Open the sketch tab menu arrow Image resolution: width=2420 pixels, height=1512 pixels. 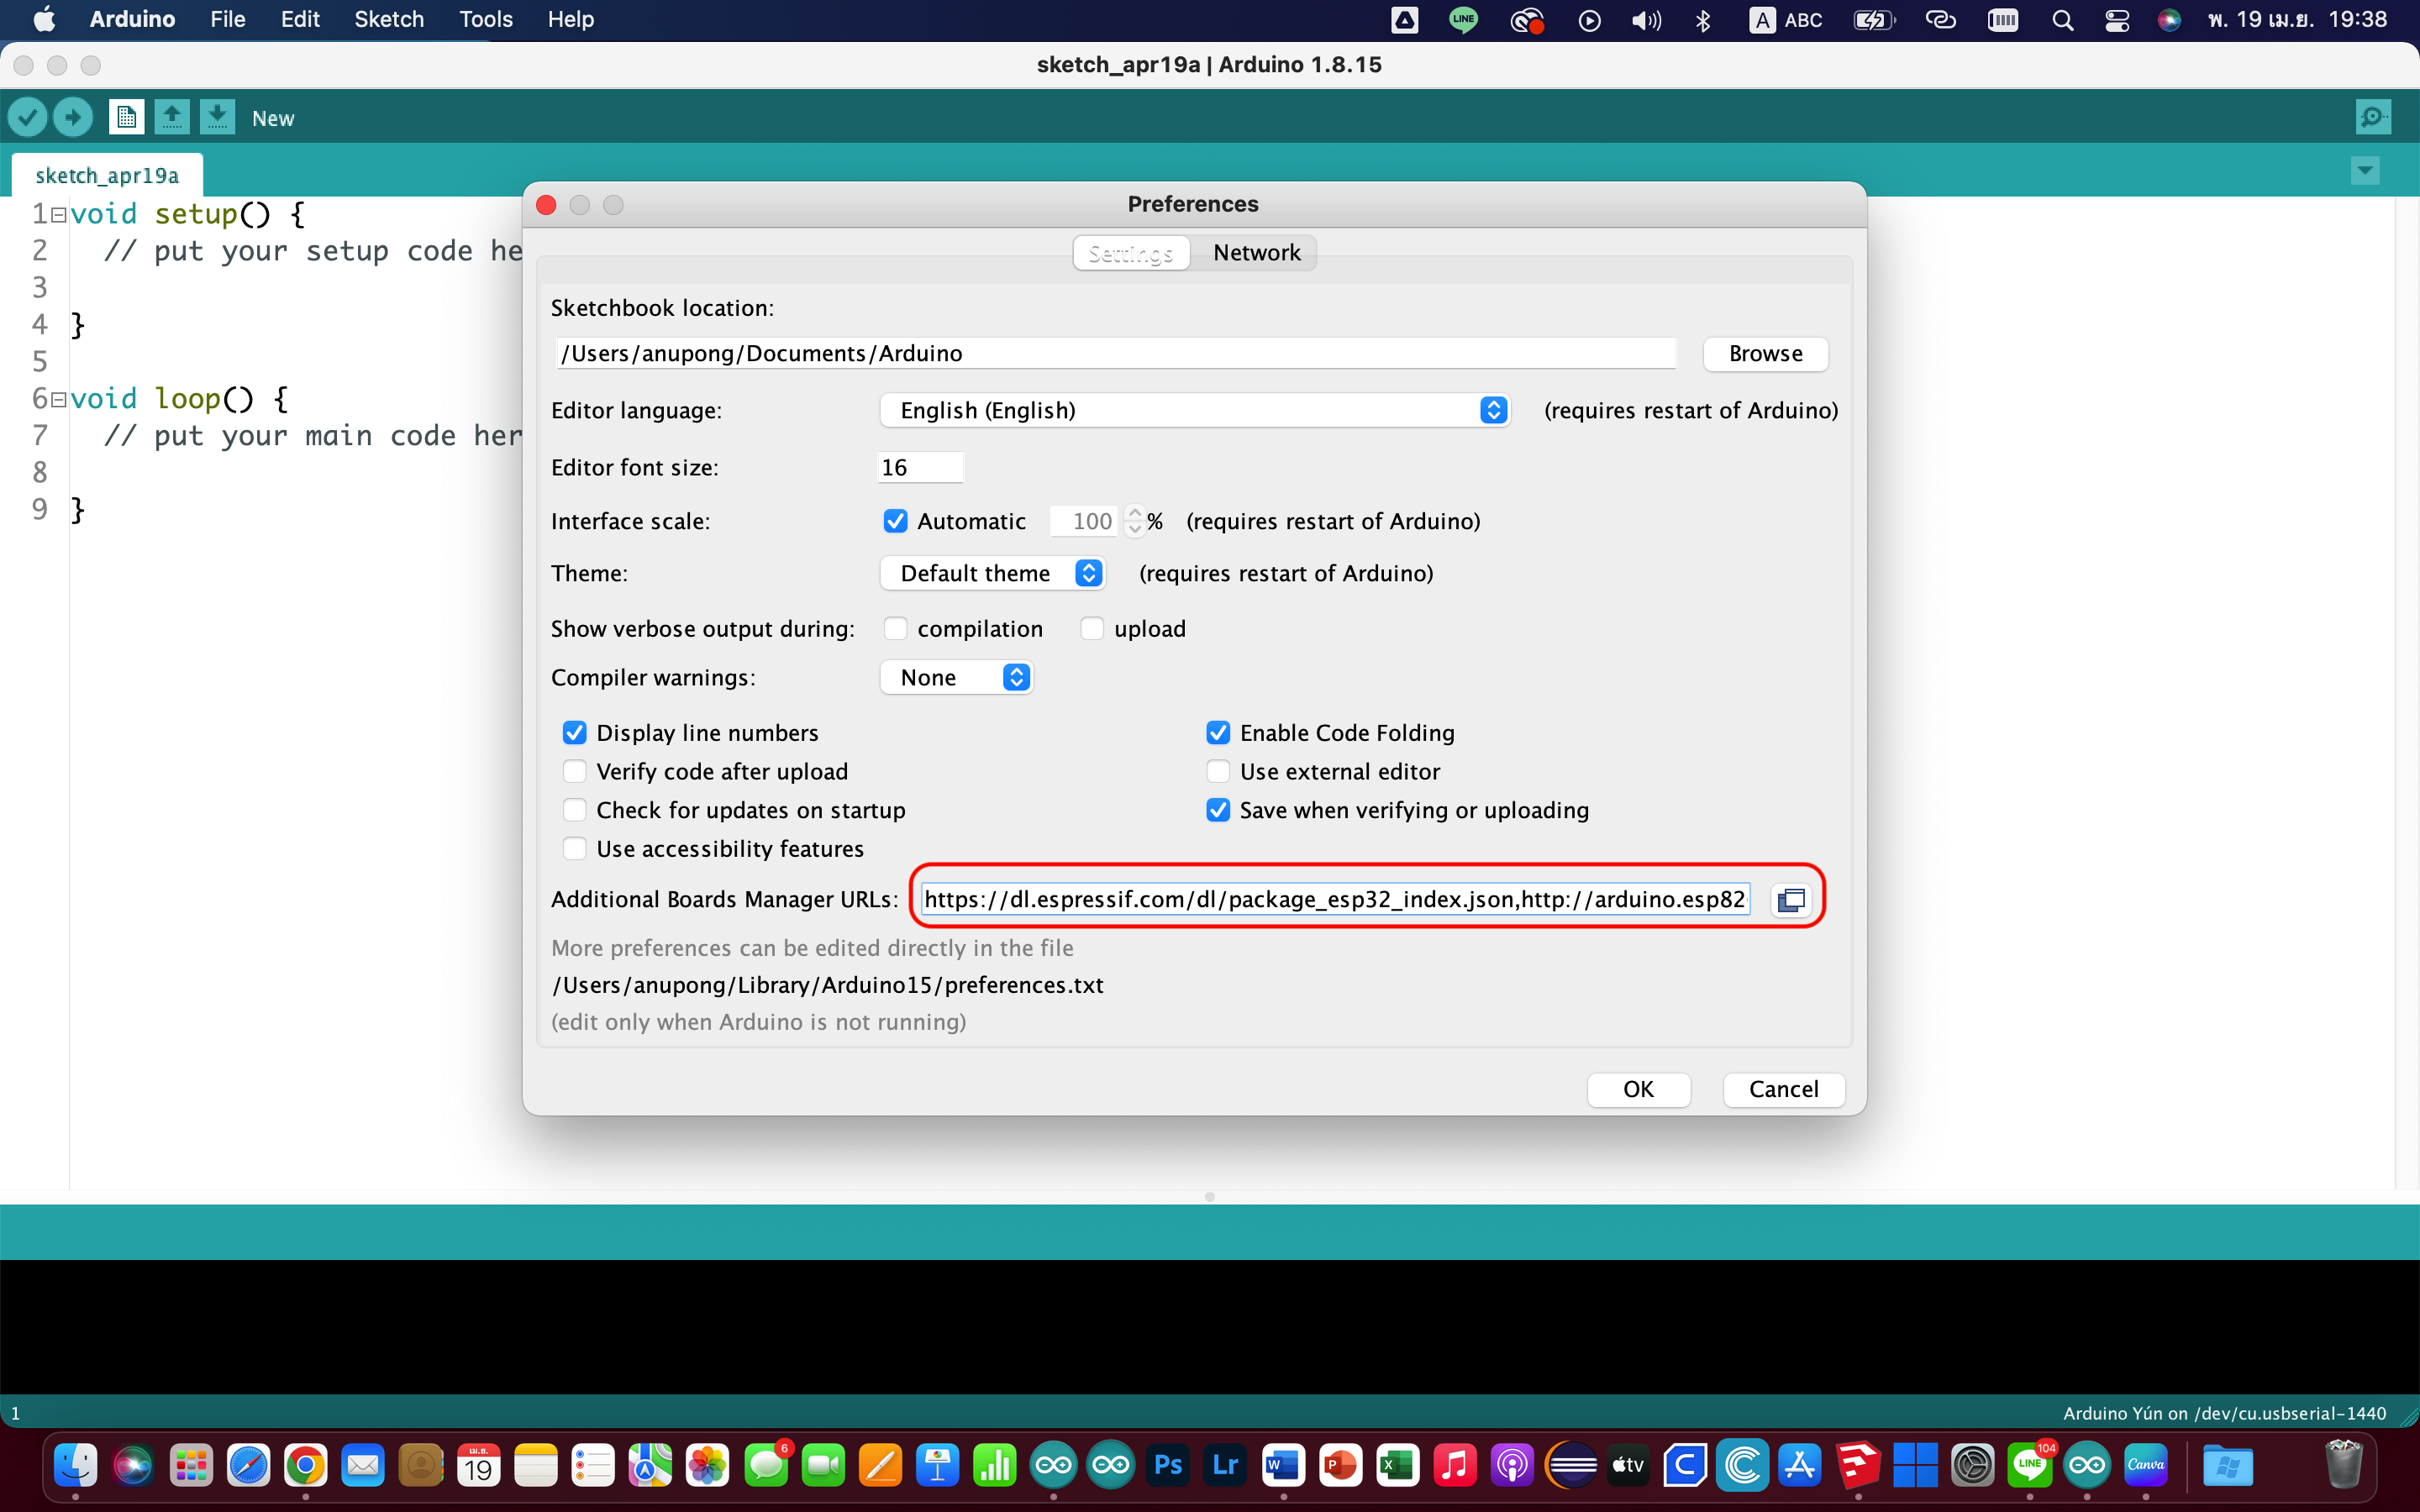[x=2364, y=170]
